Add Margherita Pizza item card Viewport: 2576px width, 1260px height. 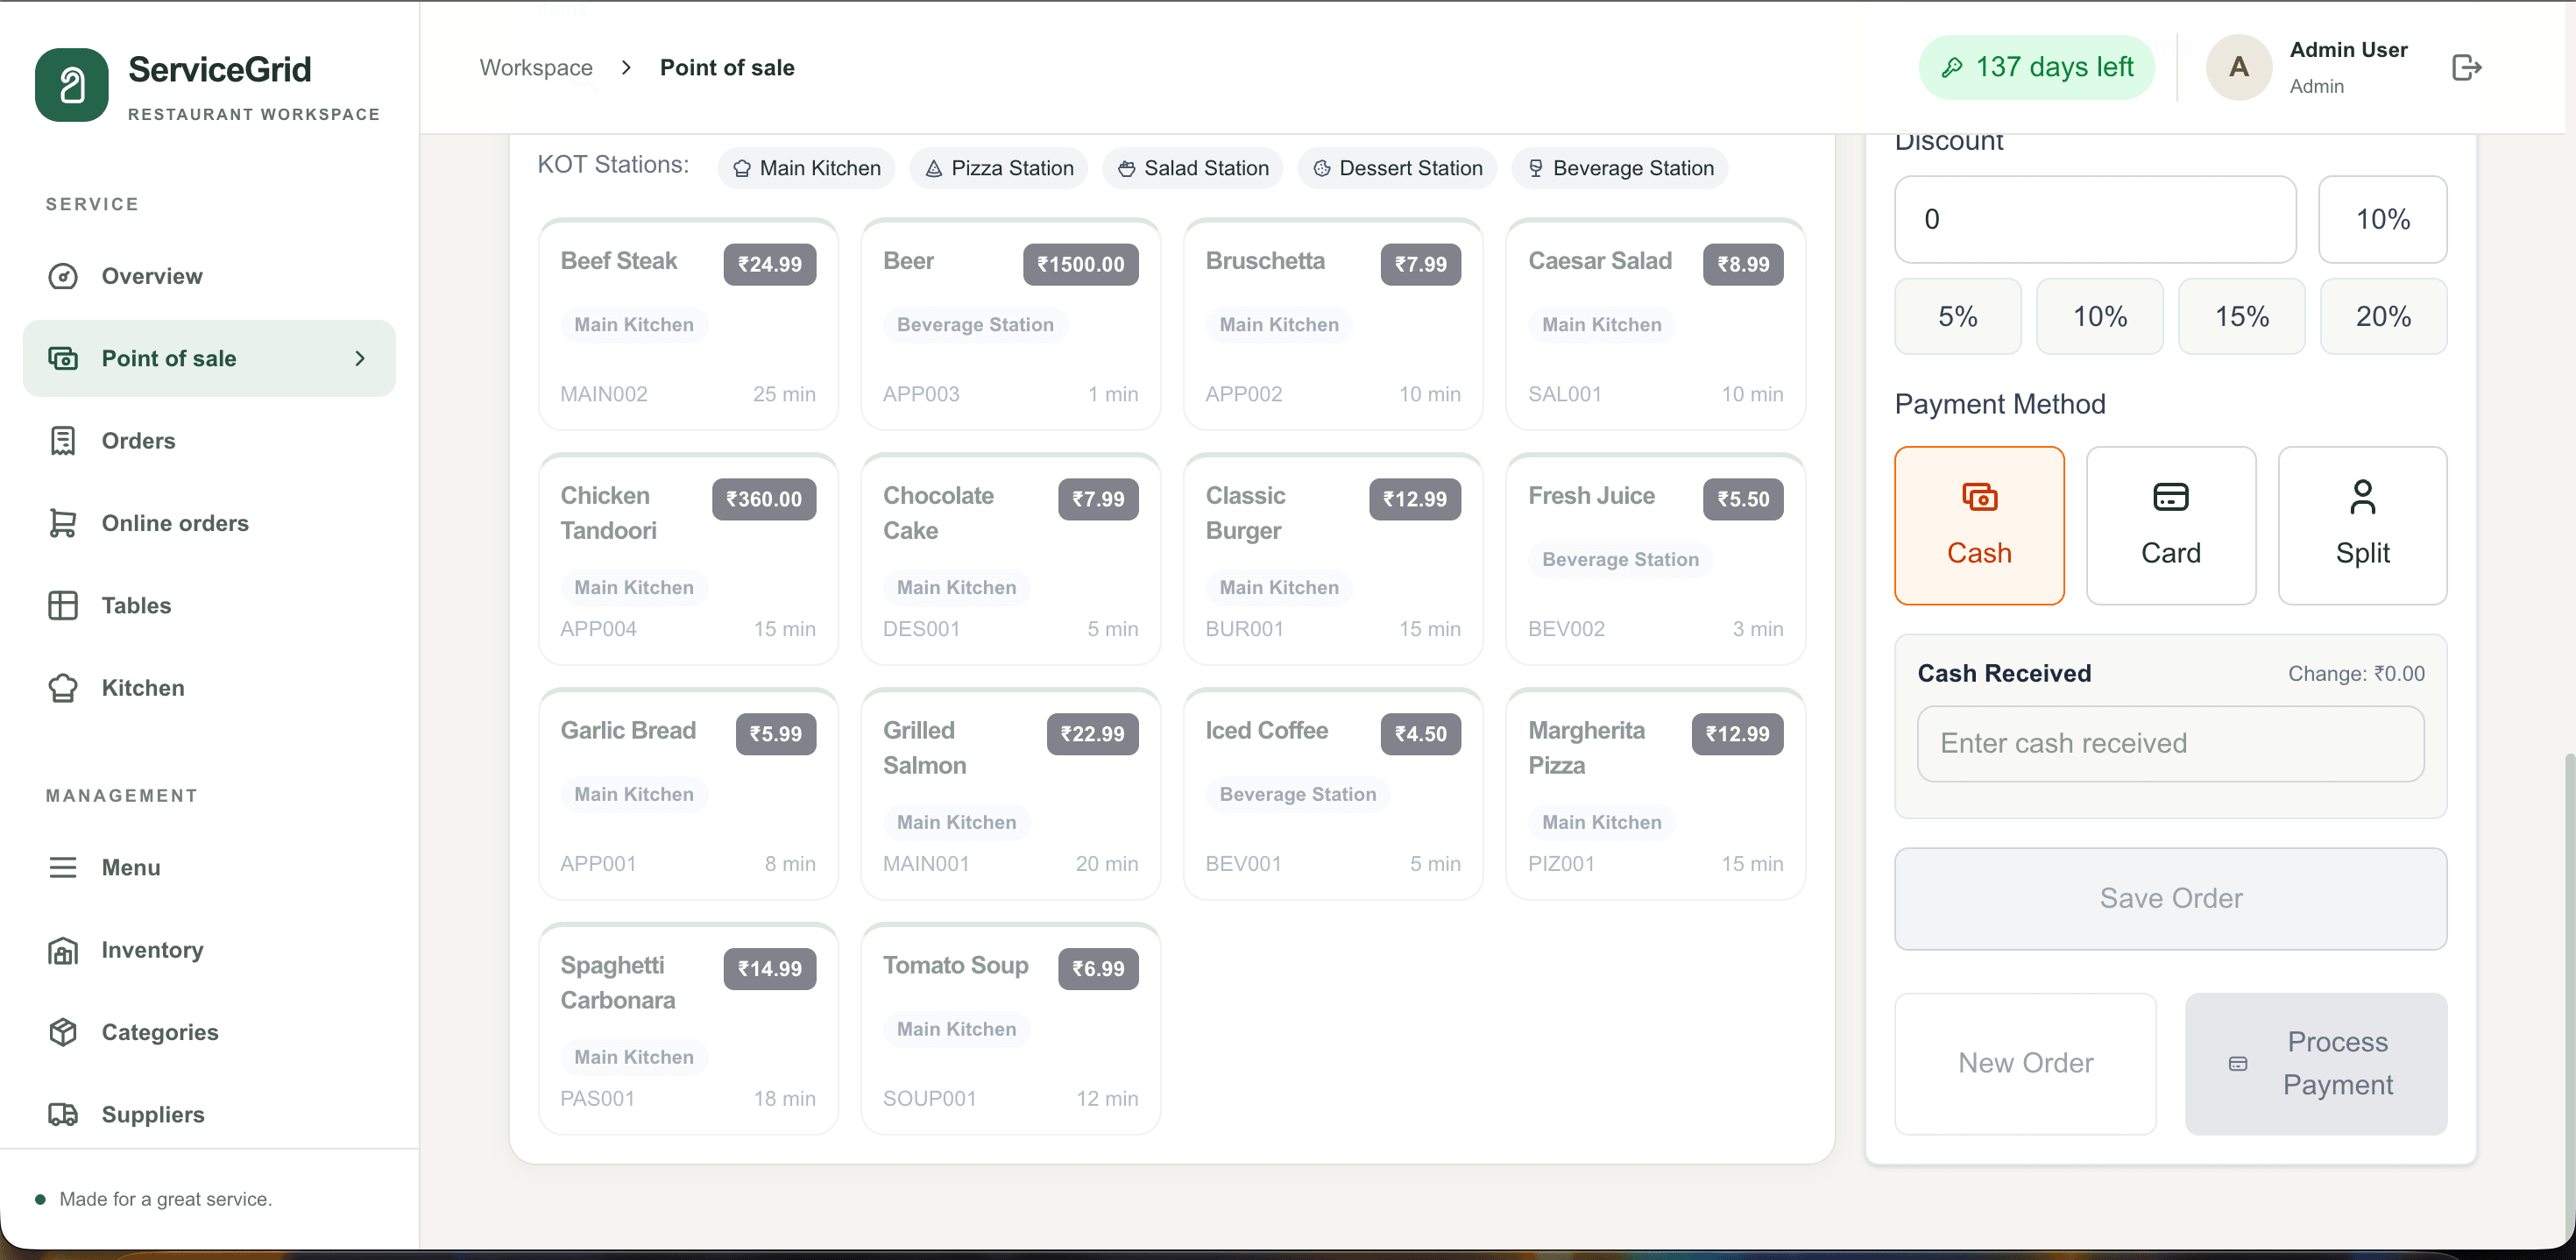1655,793
